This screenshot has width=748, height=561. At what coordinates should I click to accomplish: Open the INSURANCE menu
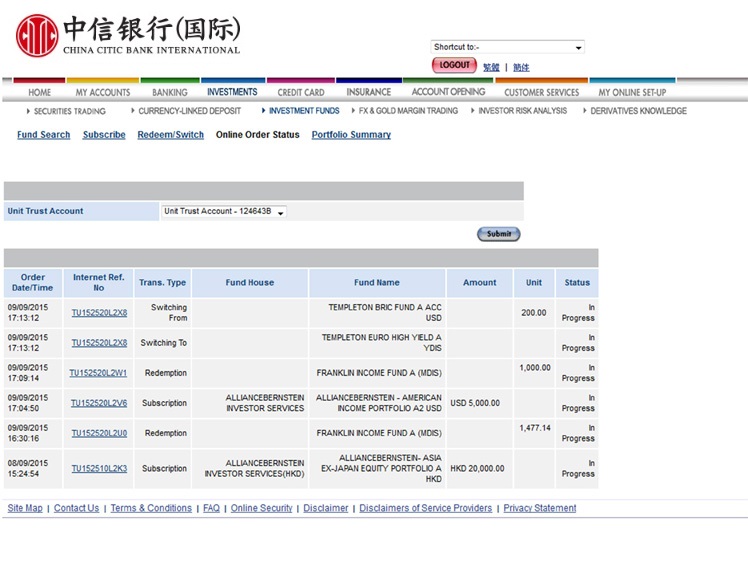coord(369,92)
